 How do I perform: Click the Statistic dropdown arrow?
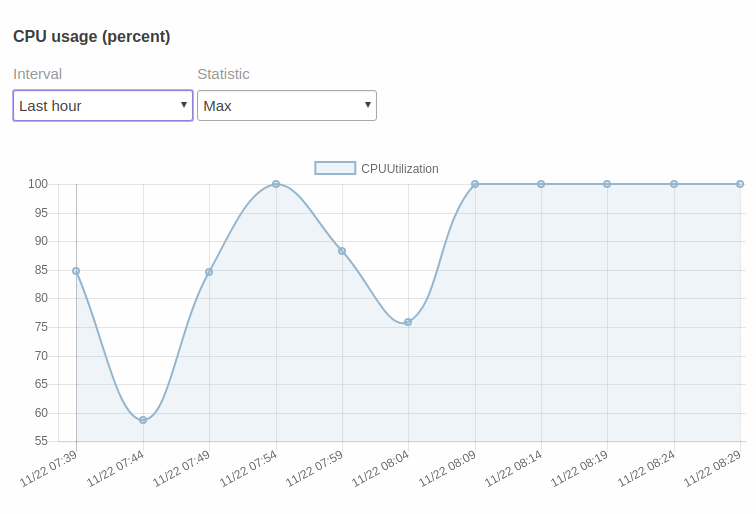coord(368,105)
